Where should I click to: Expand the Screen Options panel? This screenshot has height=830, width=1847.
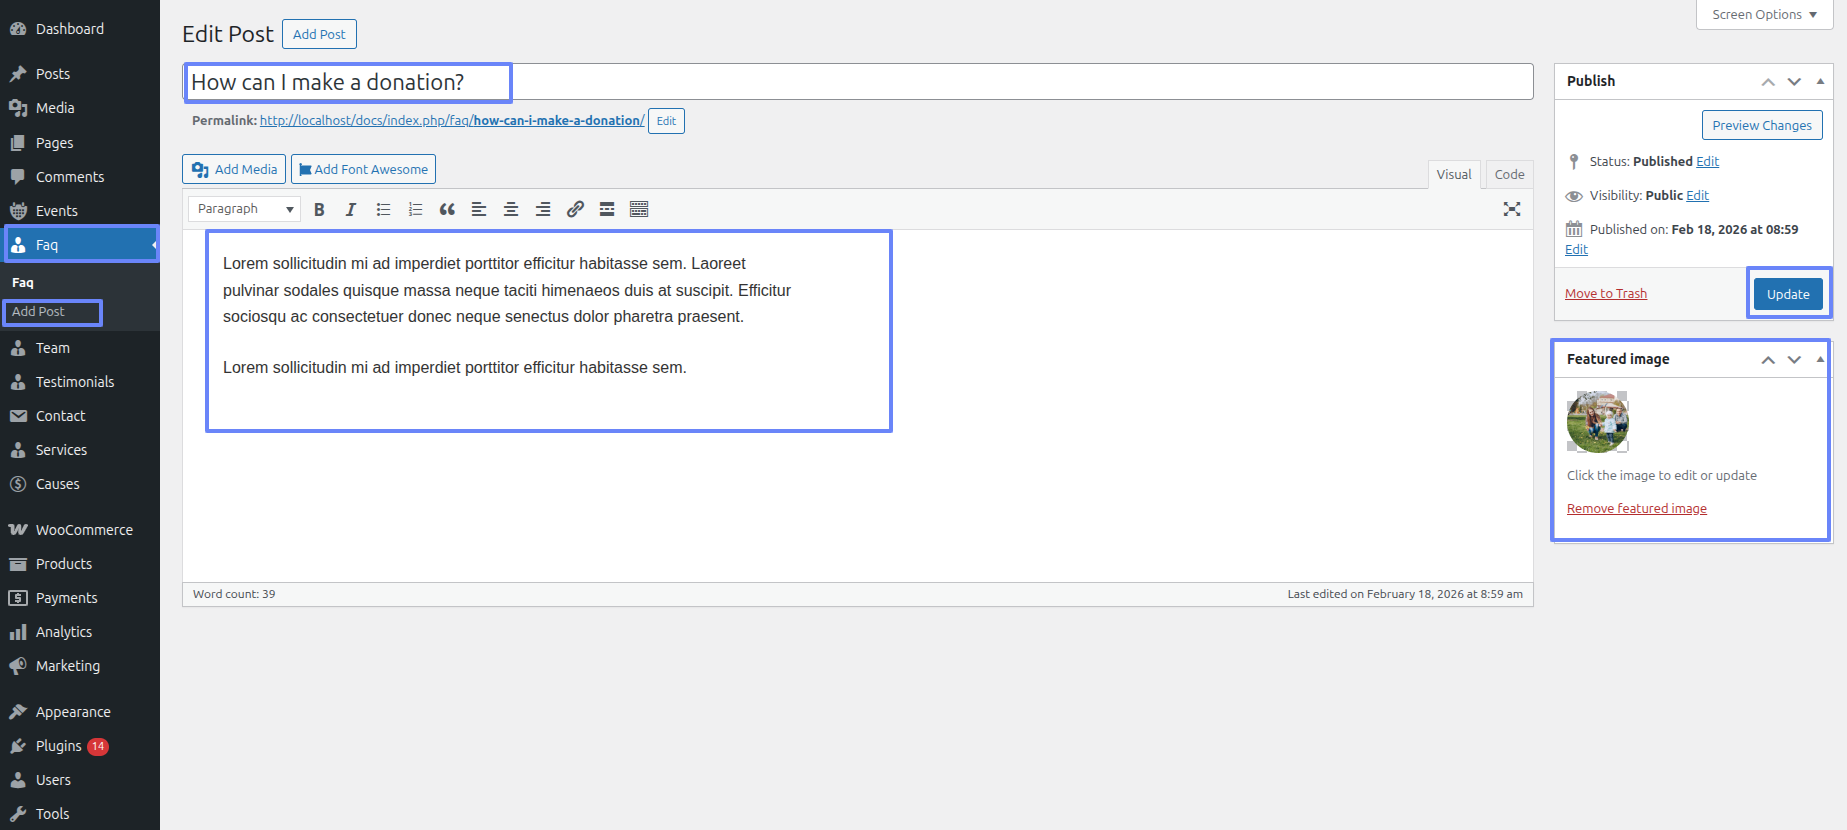(1764, 15)
